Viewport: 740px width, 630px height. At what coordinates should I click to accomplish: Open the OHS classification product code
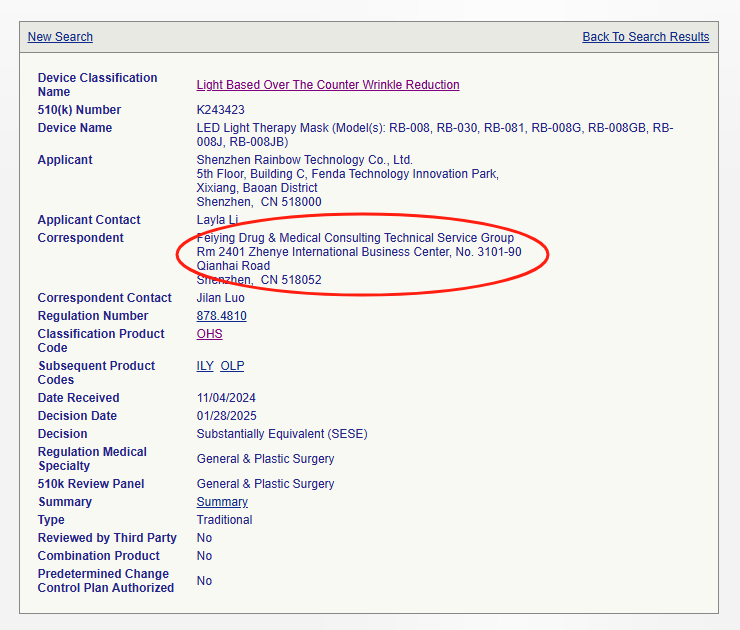209,334
